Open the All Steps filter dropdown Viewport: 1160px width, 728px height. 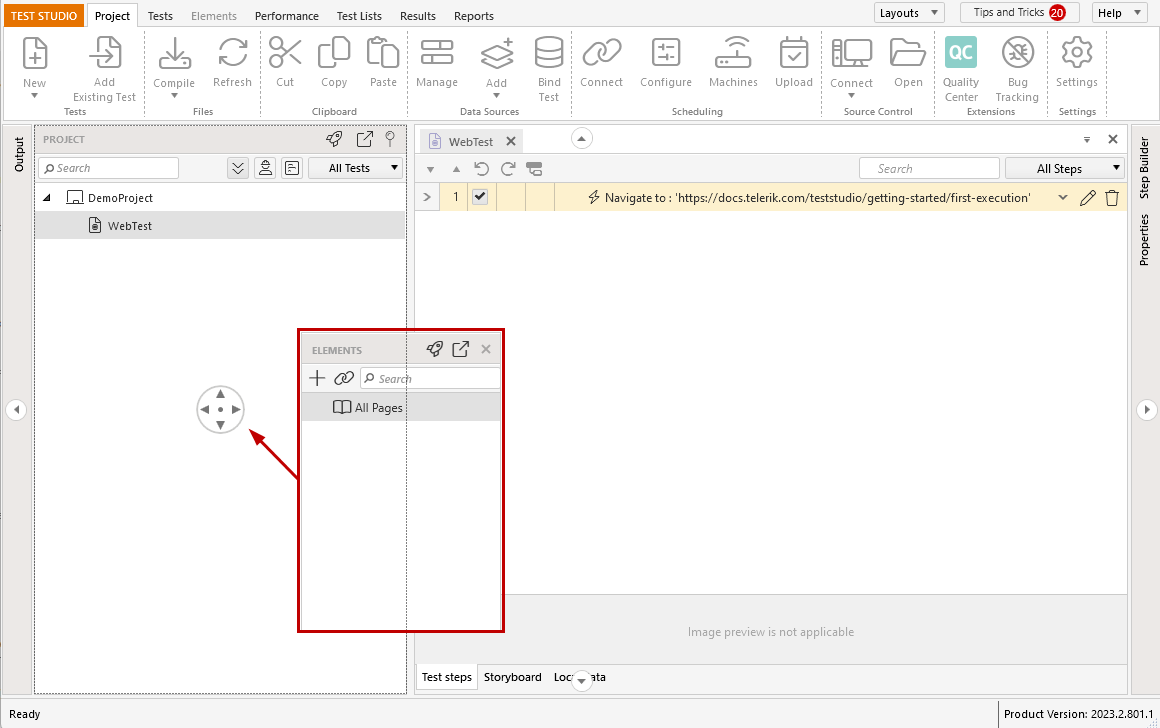(x=1065, y=169)
